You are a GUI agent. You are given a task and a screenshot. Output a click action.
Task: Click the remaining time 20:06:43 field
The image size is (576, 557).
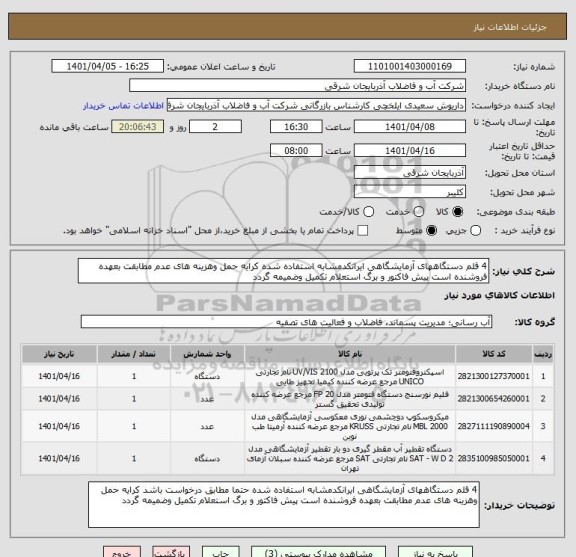pos(138,127)
